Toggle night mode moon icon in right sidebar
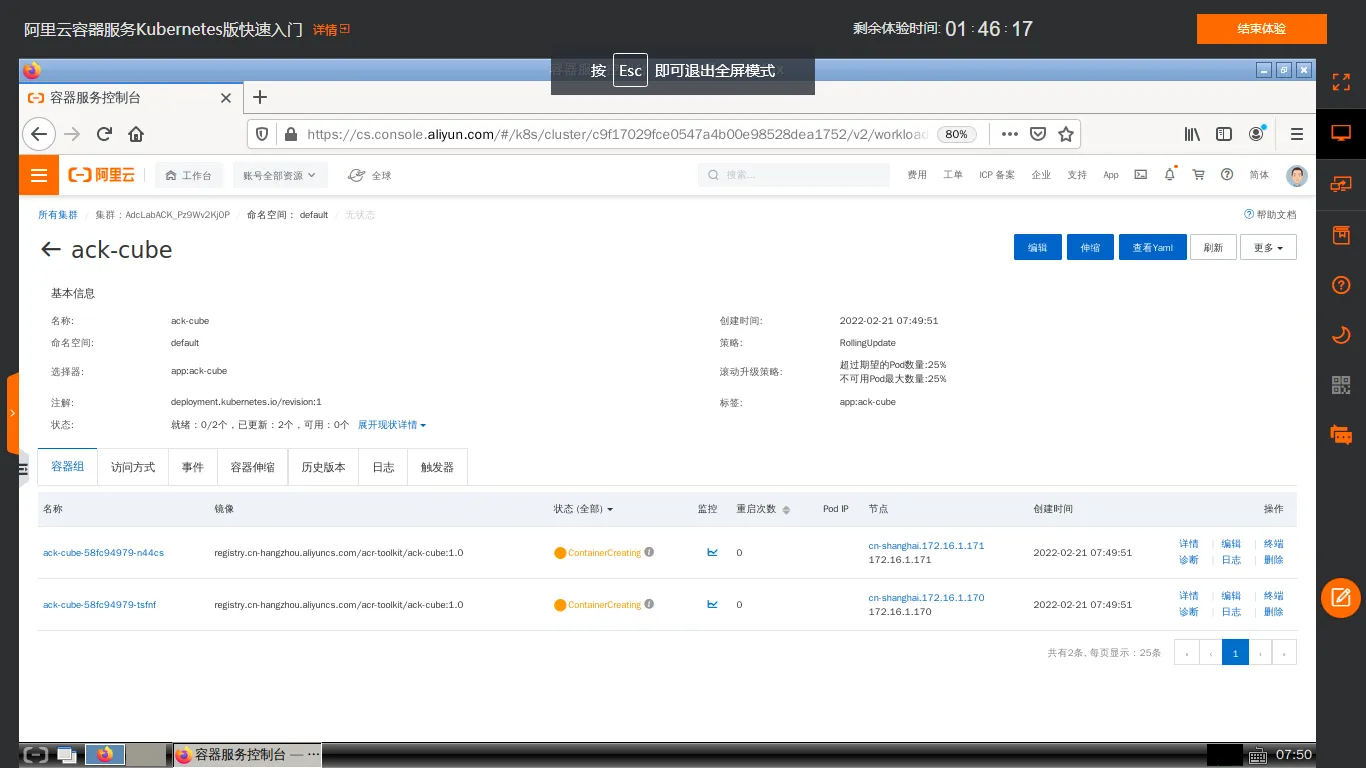 (x=1341, y=335)
